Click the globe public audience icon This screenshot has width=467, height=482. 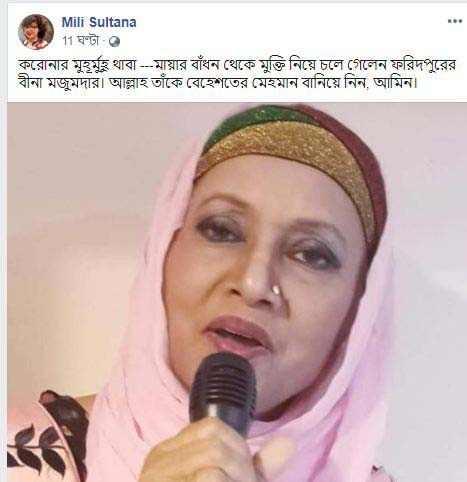(114, 41)
